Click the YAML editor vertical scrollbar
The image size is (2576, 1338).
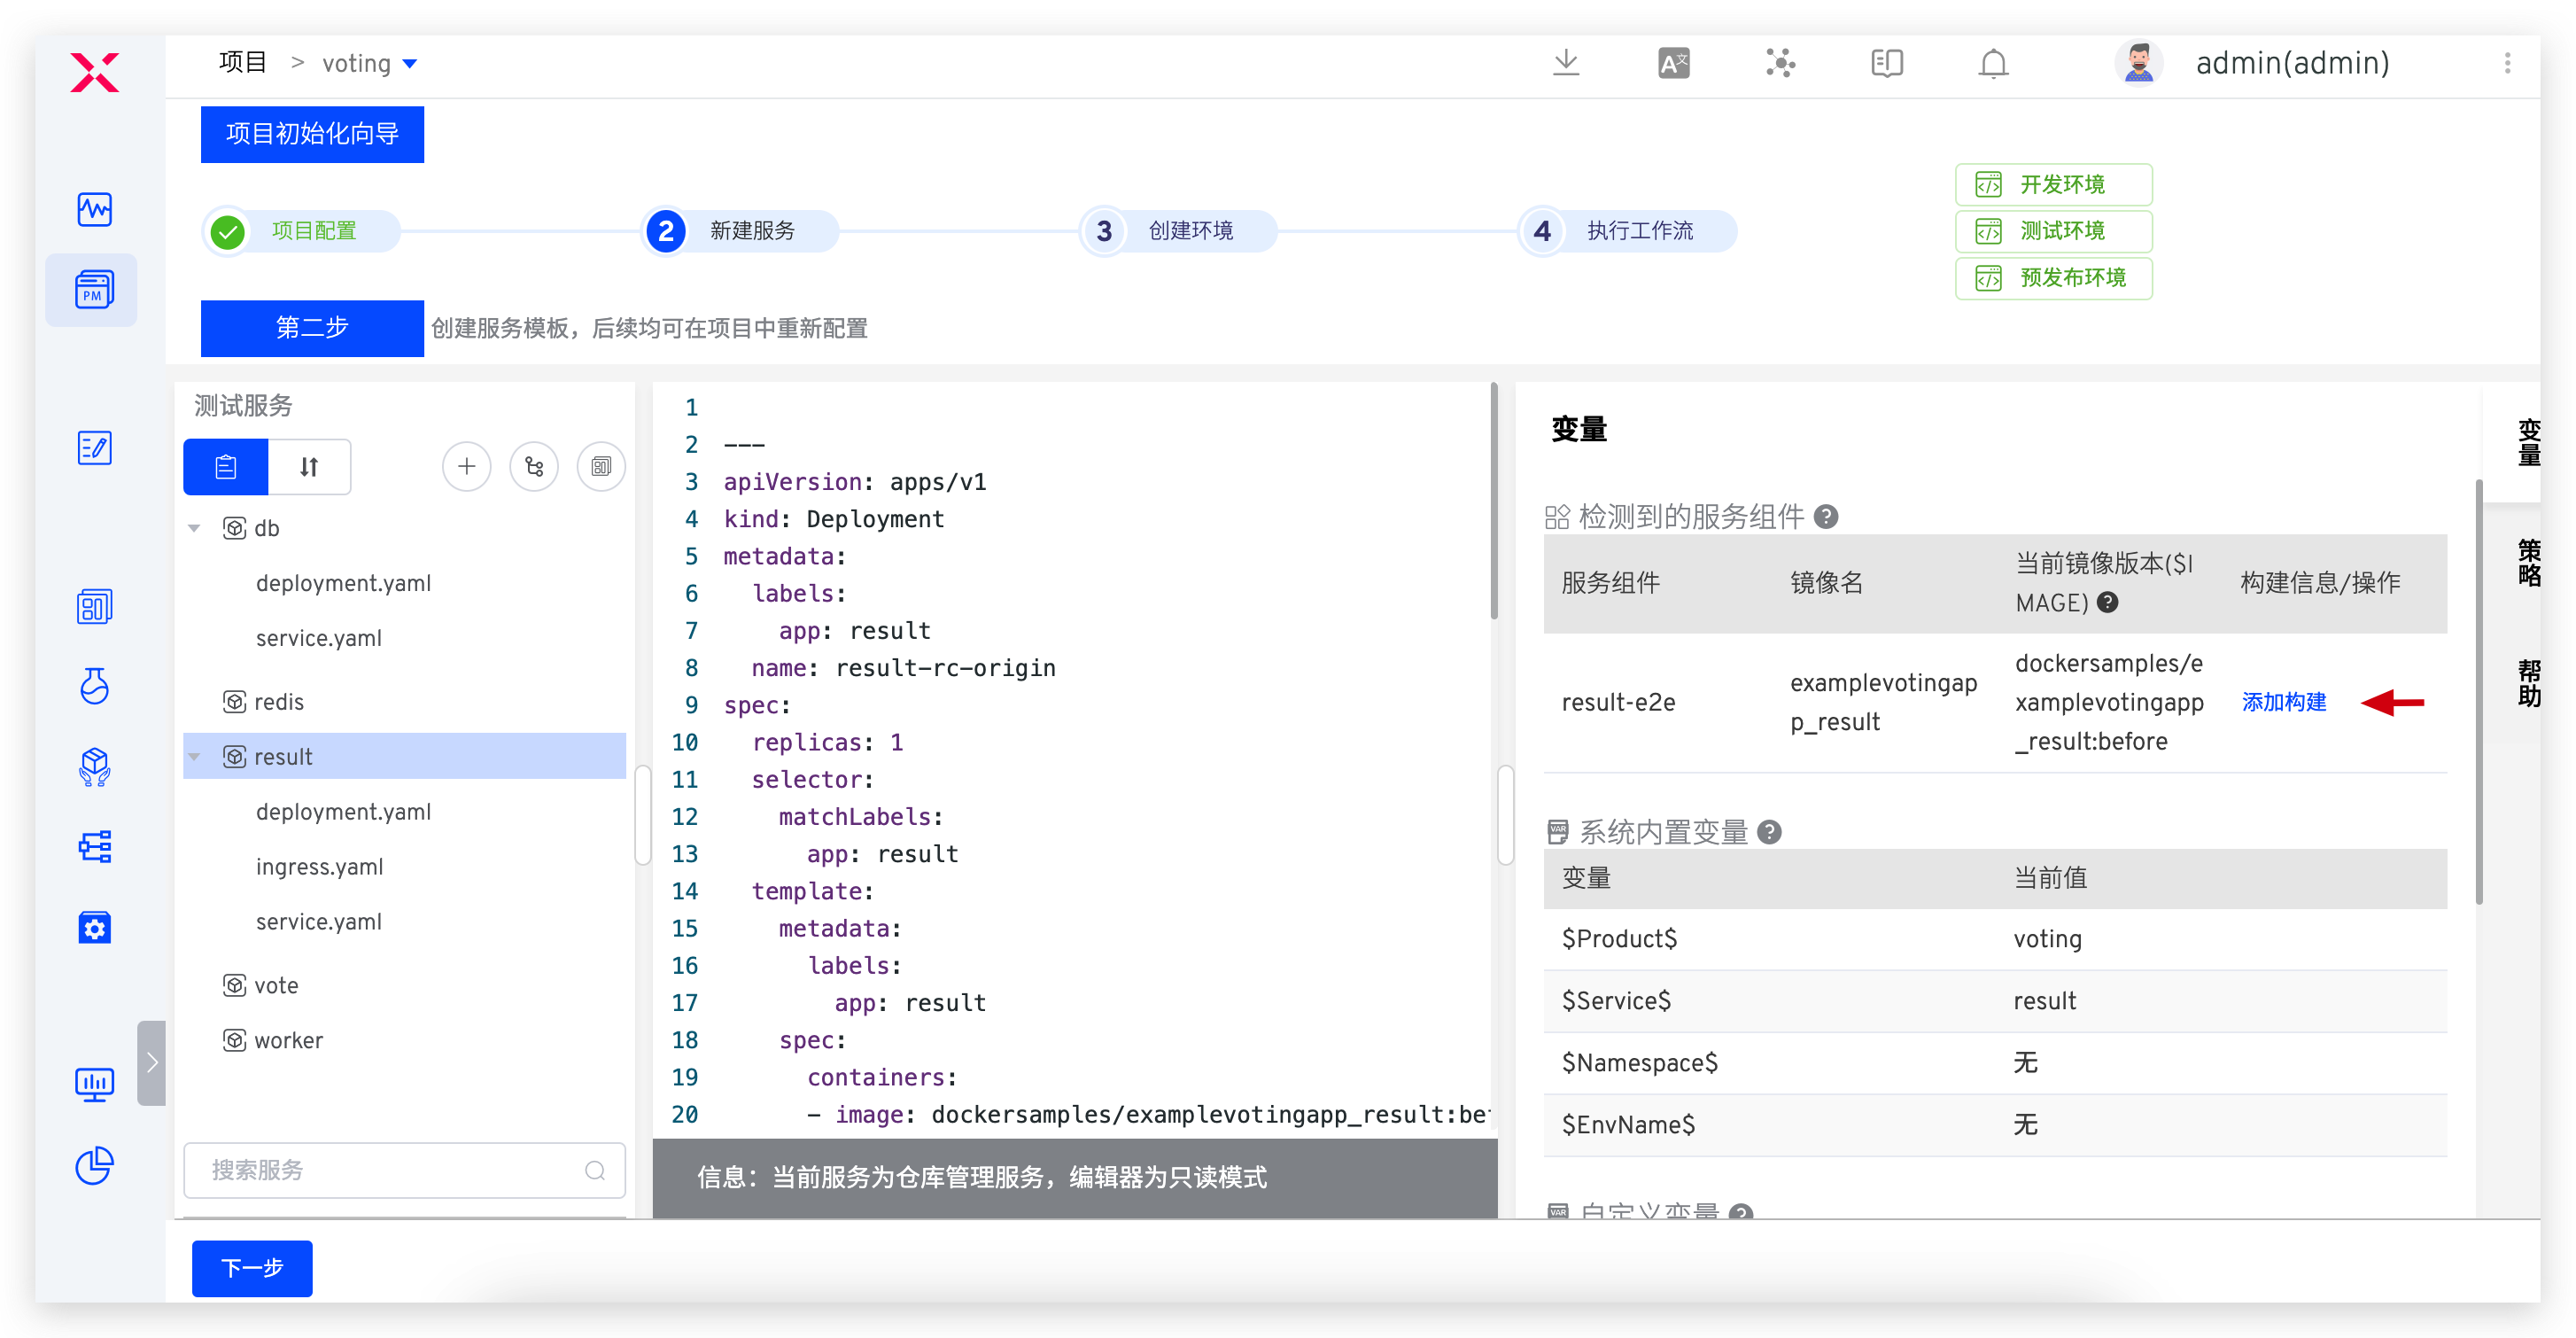[x=1493, y=500]
